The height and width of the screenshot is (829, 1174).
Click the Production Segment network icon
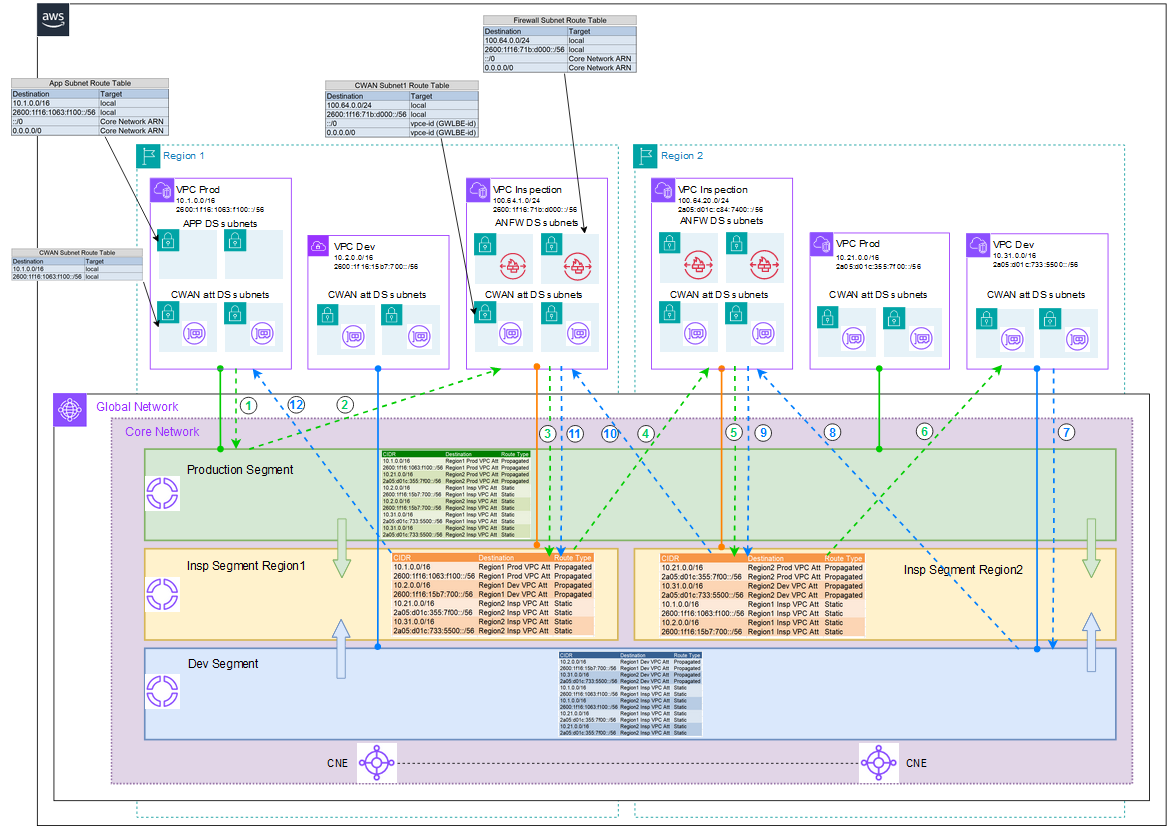160,493
